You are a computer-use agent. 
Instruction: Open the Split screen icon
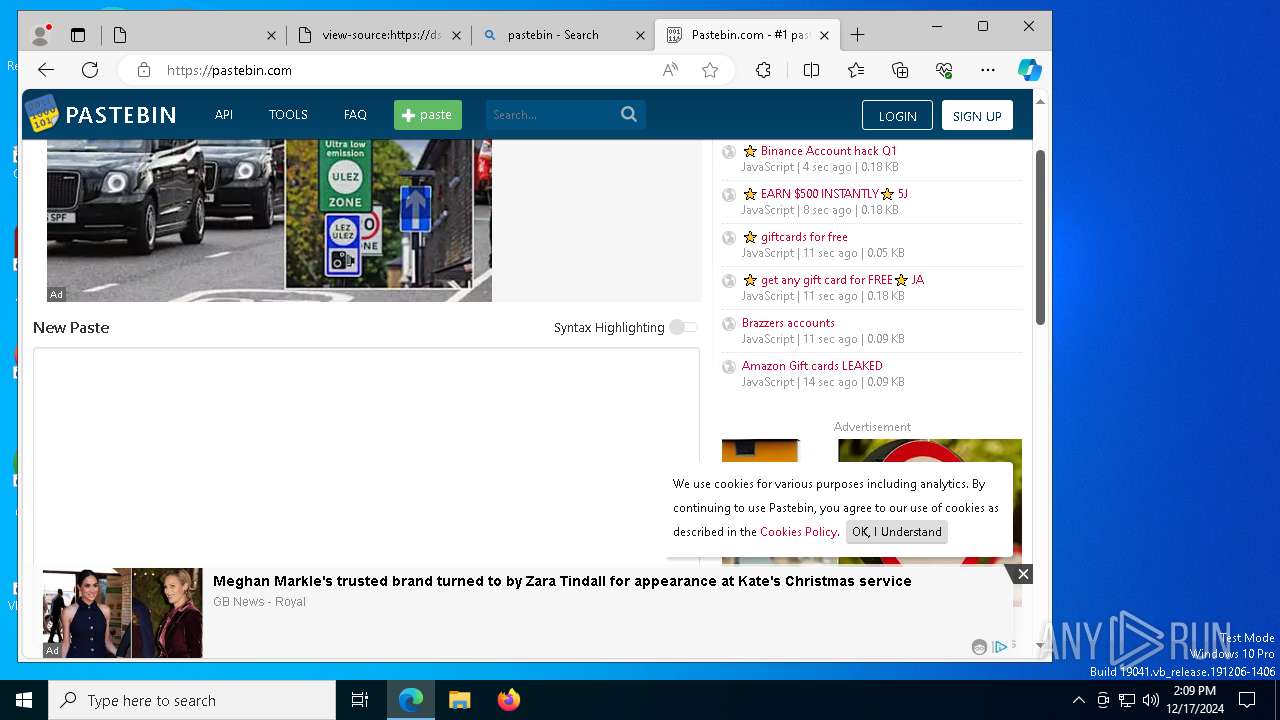(811, 70)
